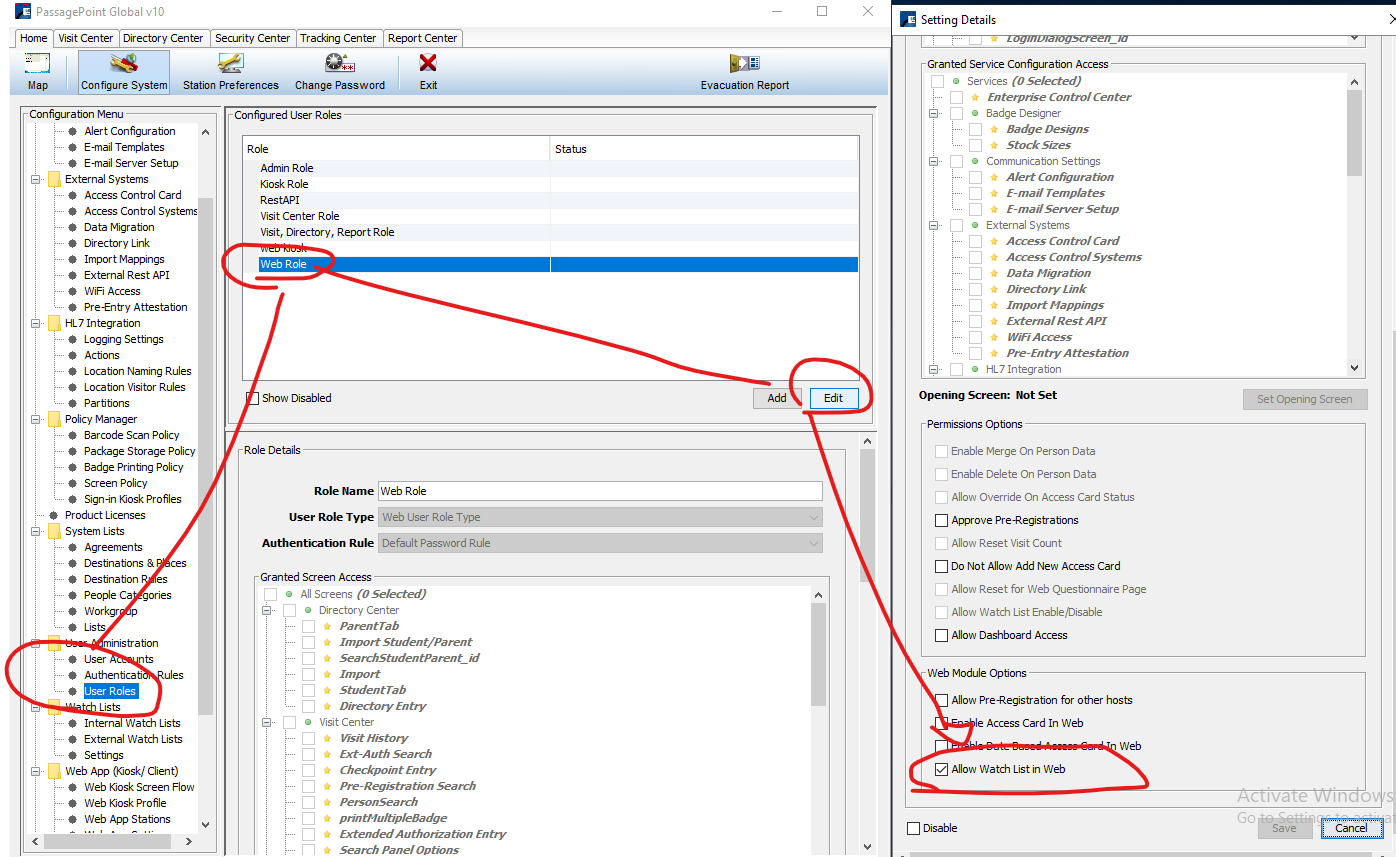This screenshot has height=857, width=1396.
Task: Collapse the Visit Center tree node
Action: [267, 722]
